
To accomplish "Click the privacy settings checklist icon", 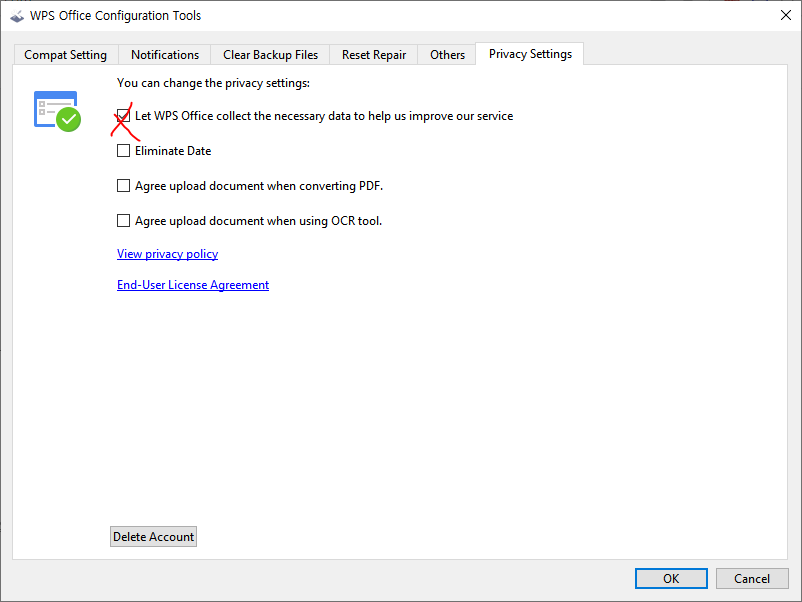I will coord(57,111).
